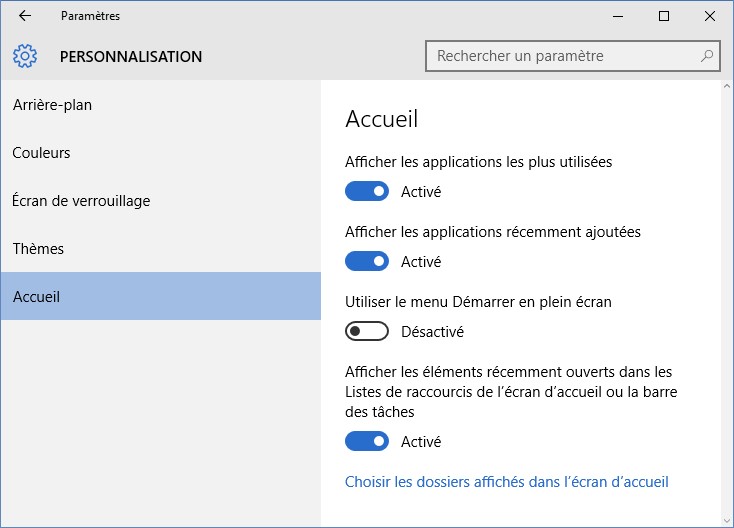Enable 'Utiliser le menu Démarrer en plein écran'
This screenshot has width=734, height=528.
[366, 331]
